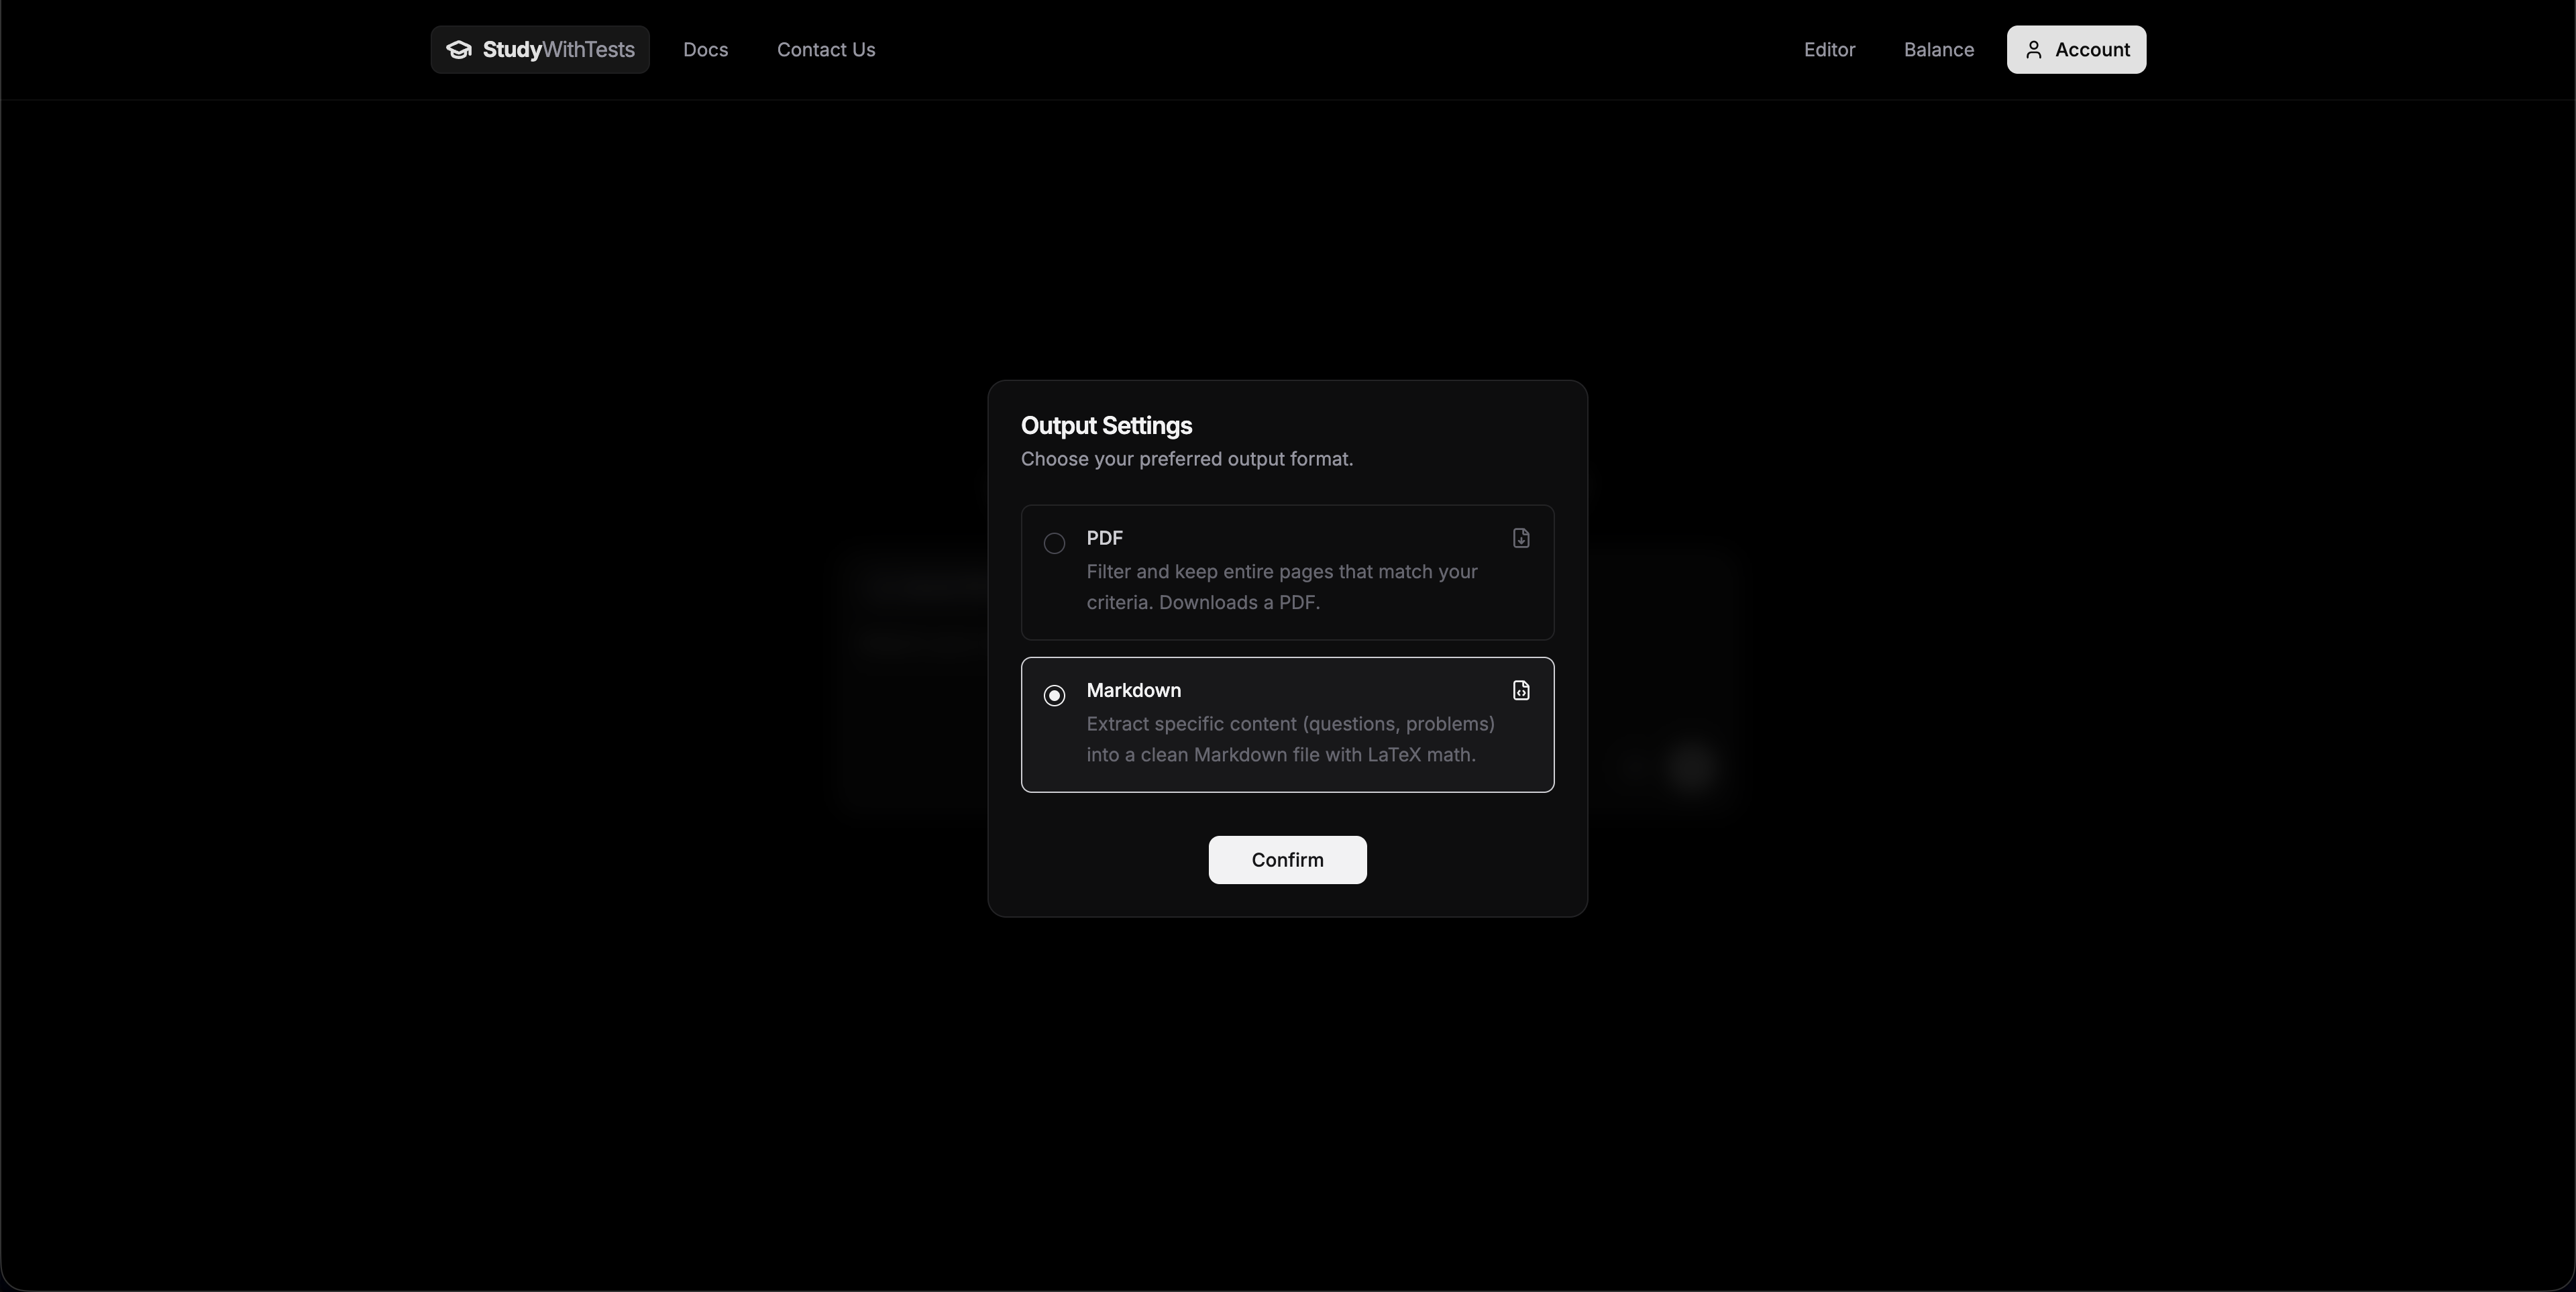Click the file-download icon on the PDF card
The width and height of the screenshot is (2576, 1292).
pyautogui.click(x=1520, y=538)
